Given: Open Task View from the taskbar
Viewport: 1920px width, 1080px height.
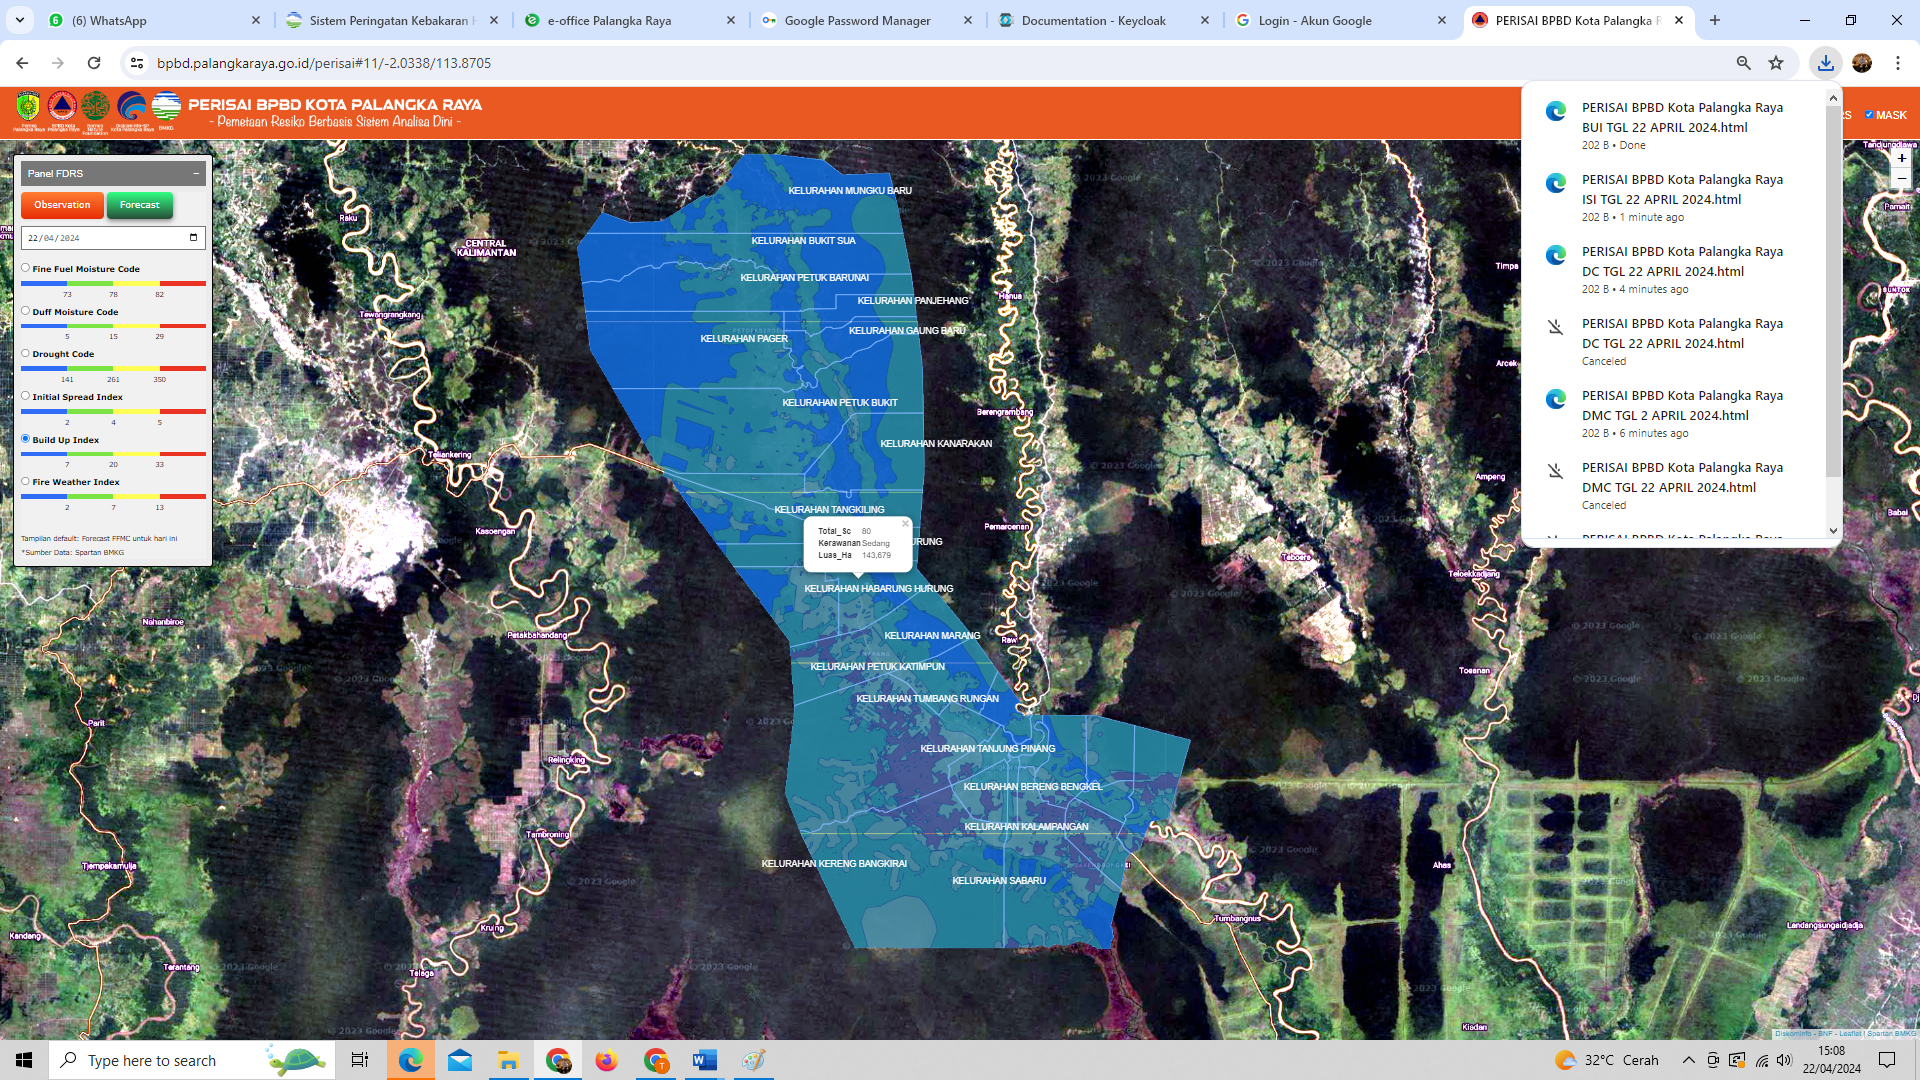Looking at the screenshot, I should 360,1060.
